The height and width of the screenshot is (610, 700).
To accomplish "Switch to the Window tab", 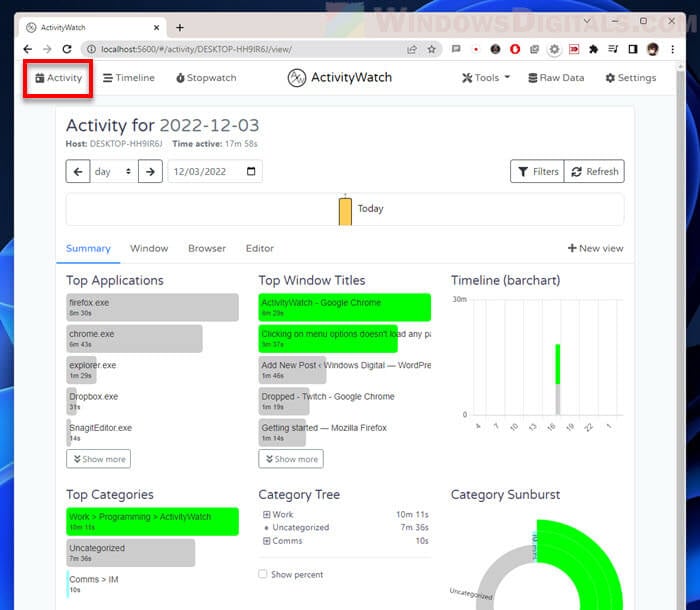I will coord(149,249).
